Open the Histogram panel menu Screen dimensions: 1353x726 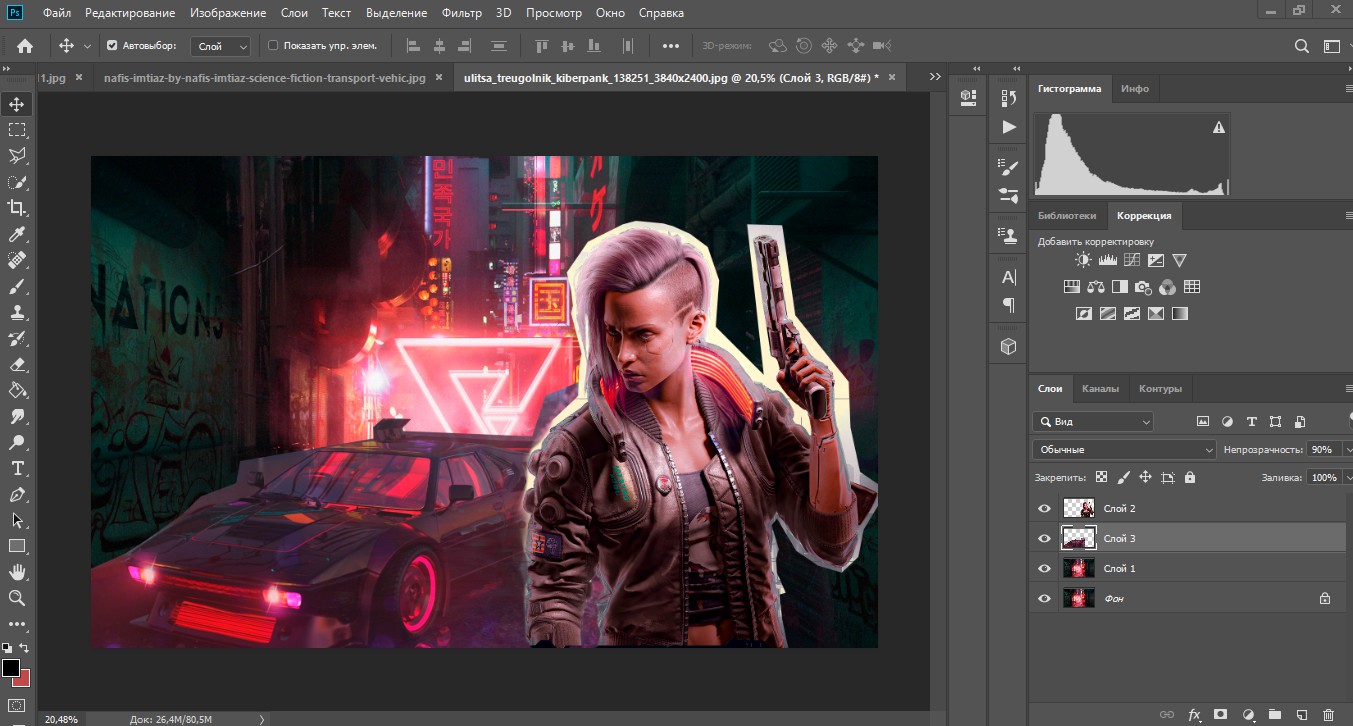pos(1347,89)
